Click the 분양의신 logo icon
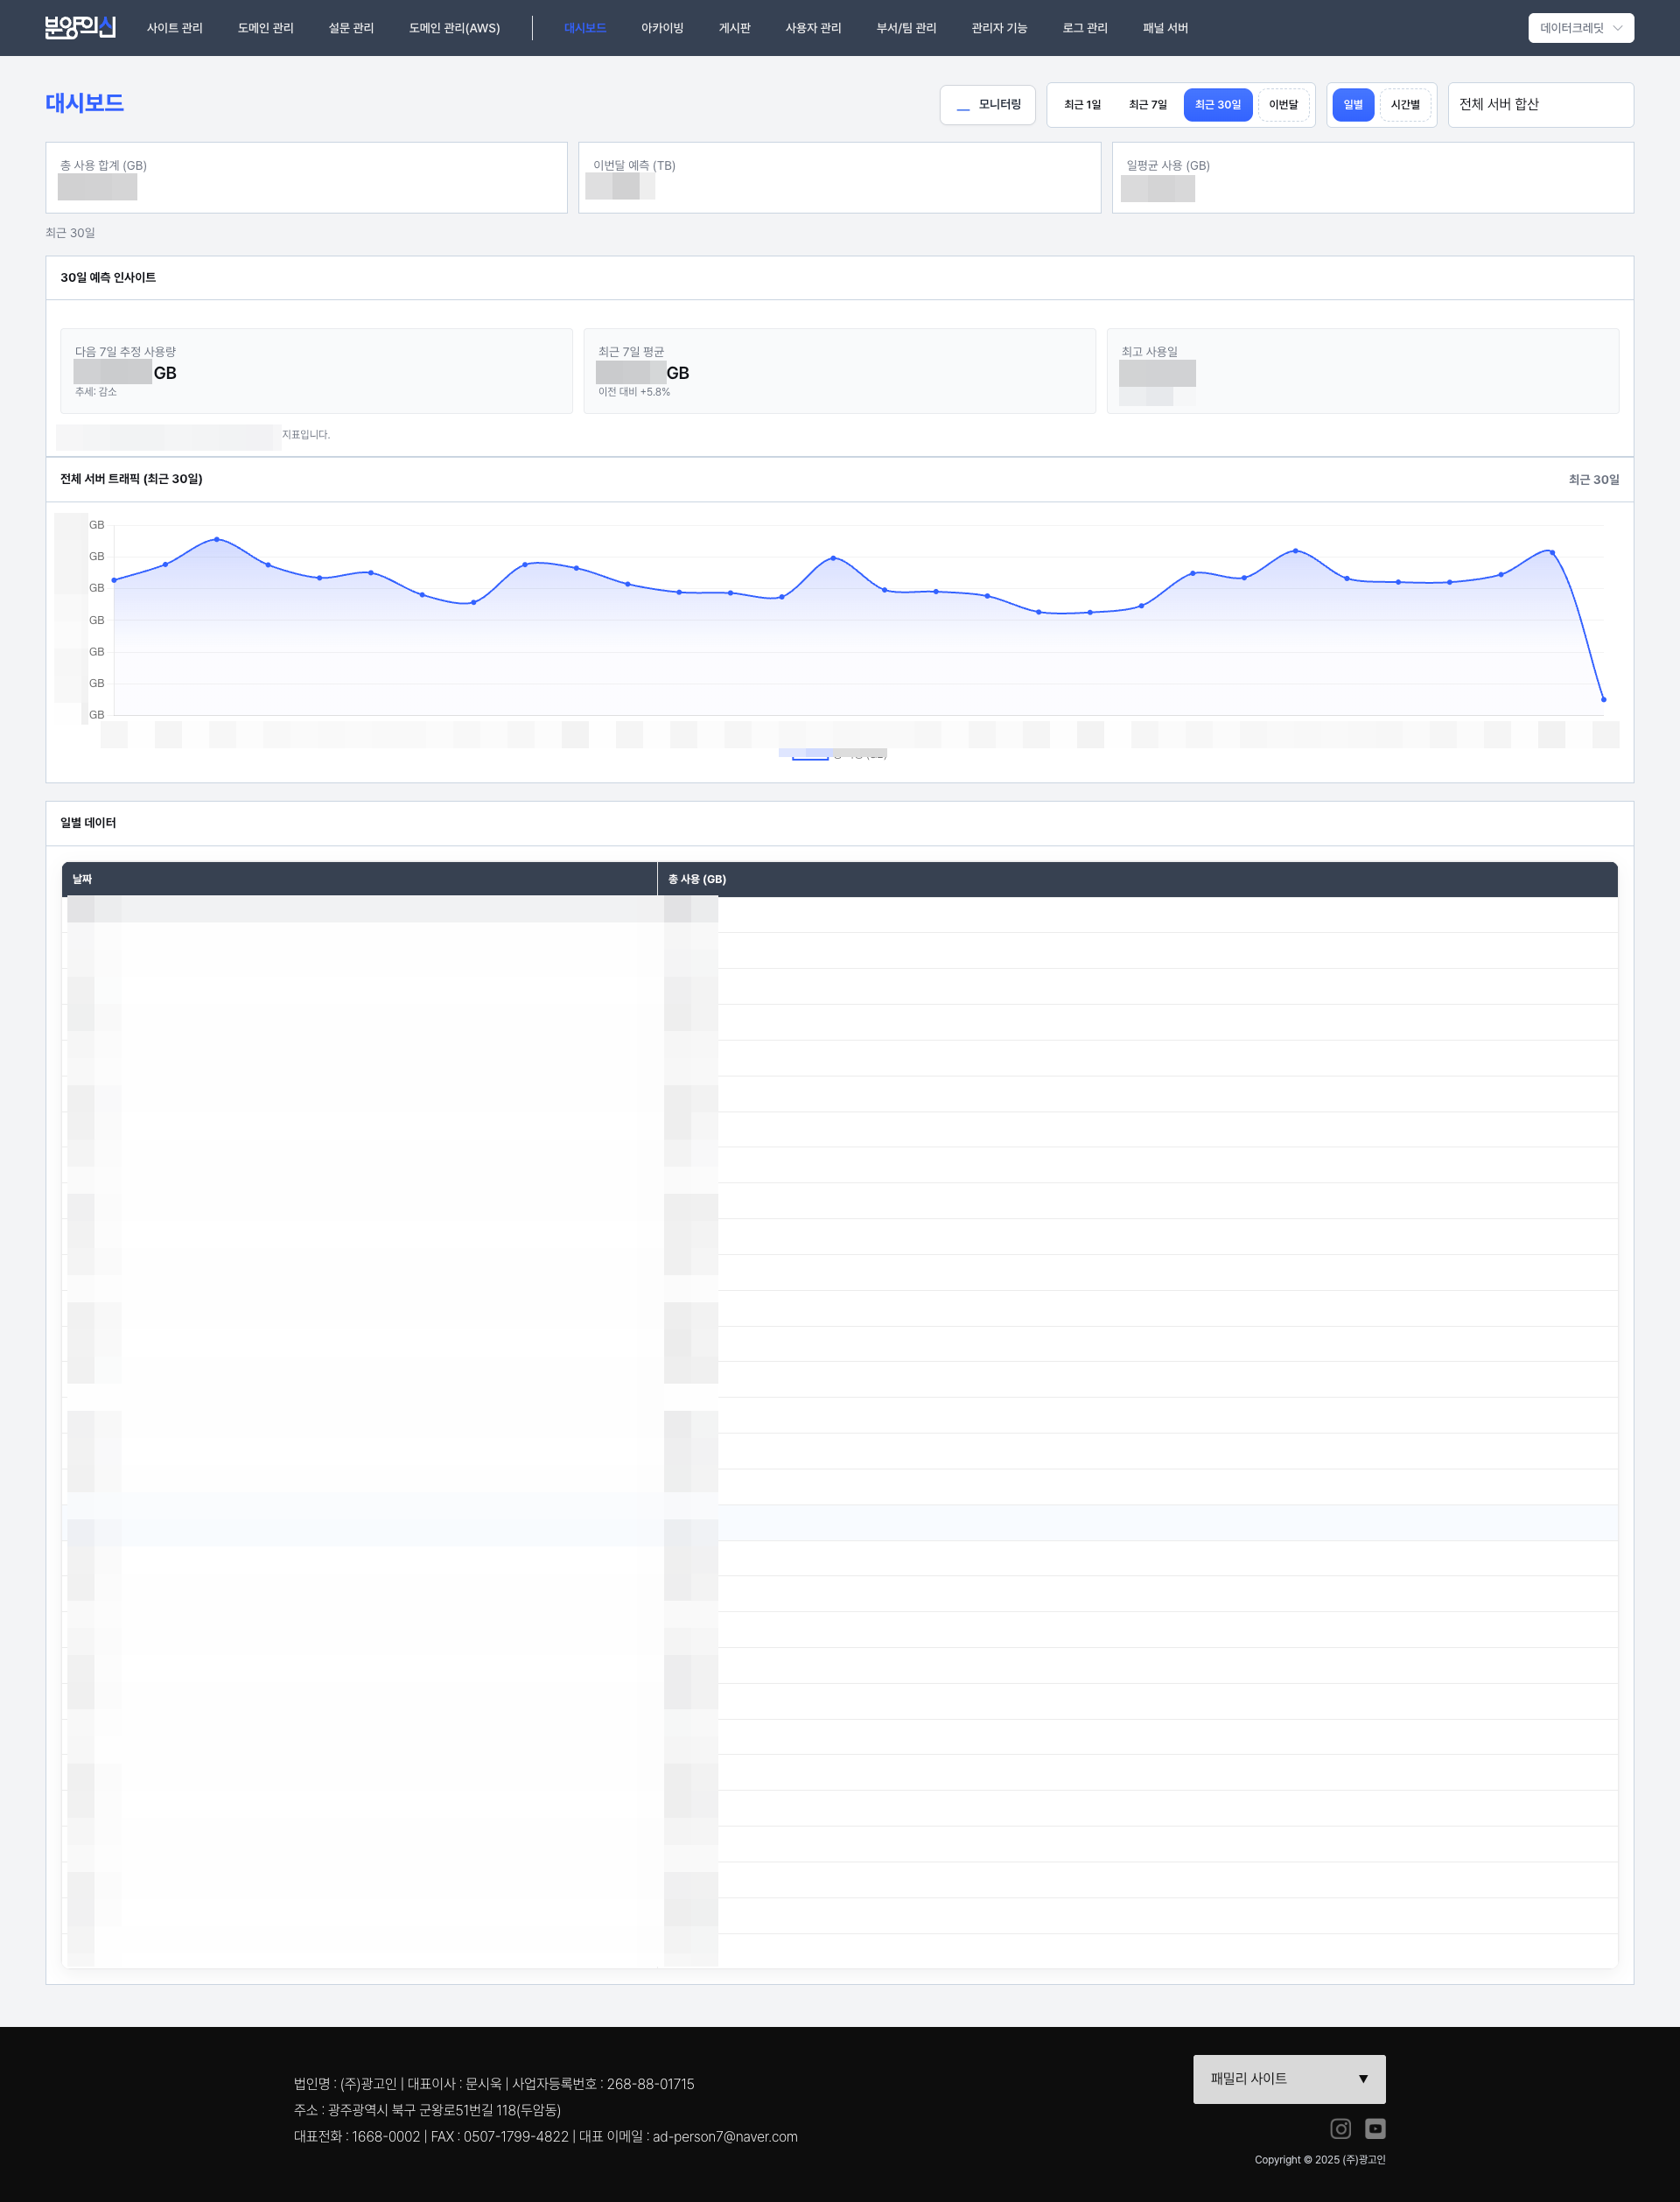Viewport: 1680px width, 2202px height. point(80,27)
